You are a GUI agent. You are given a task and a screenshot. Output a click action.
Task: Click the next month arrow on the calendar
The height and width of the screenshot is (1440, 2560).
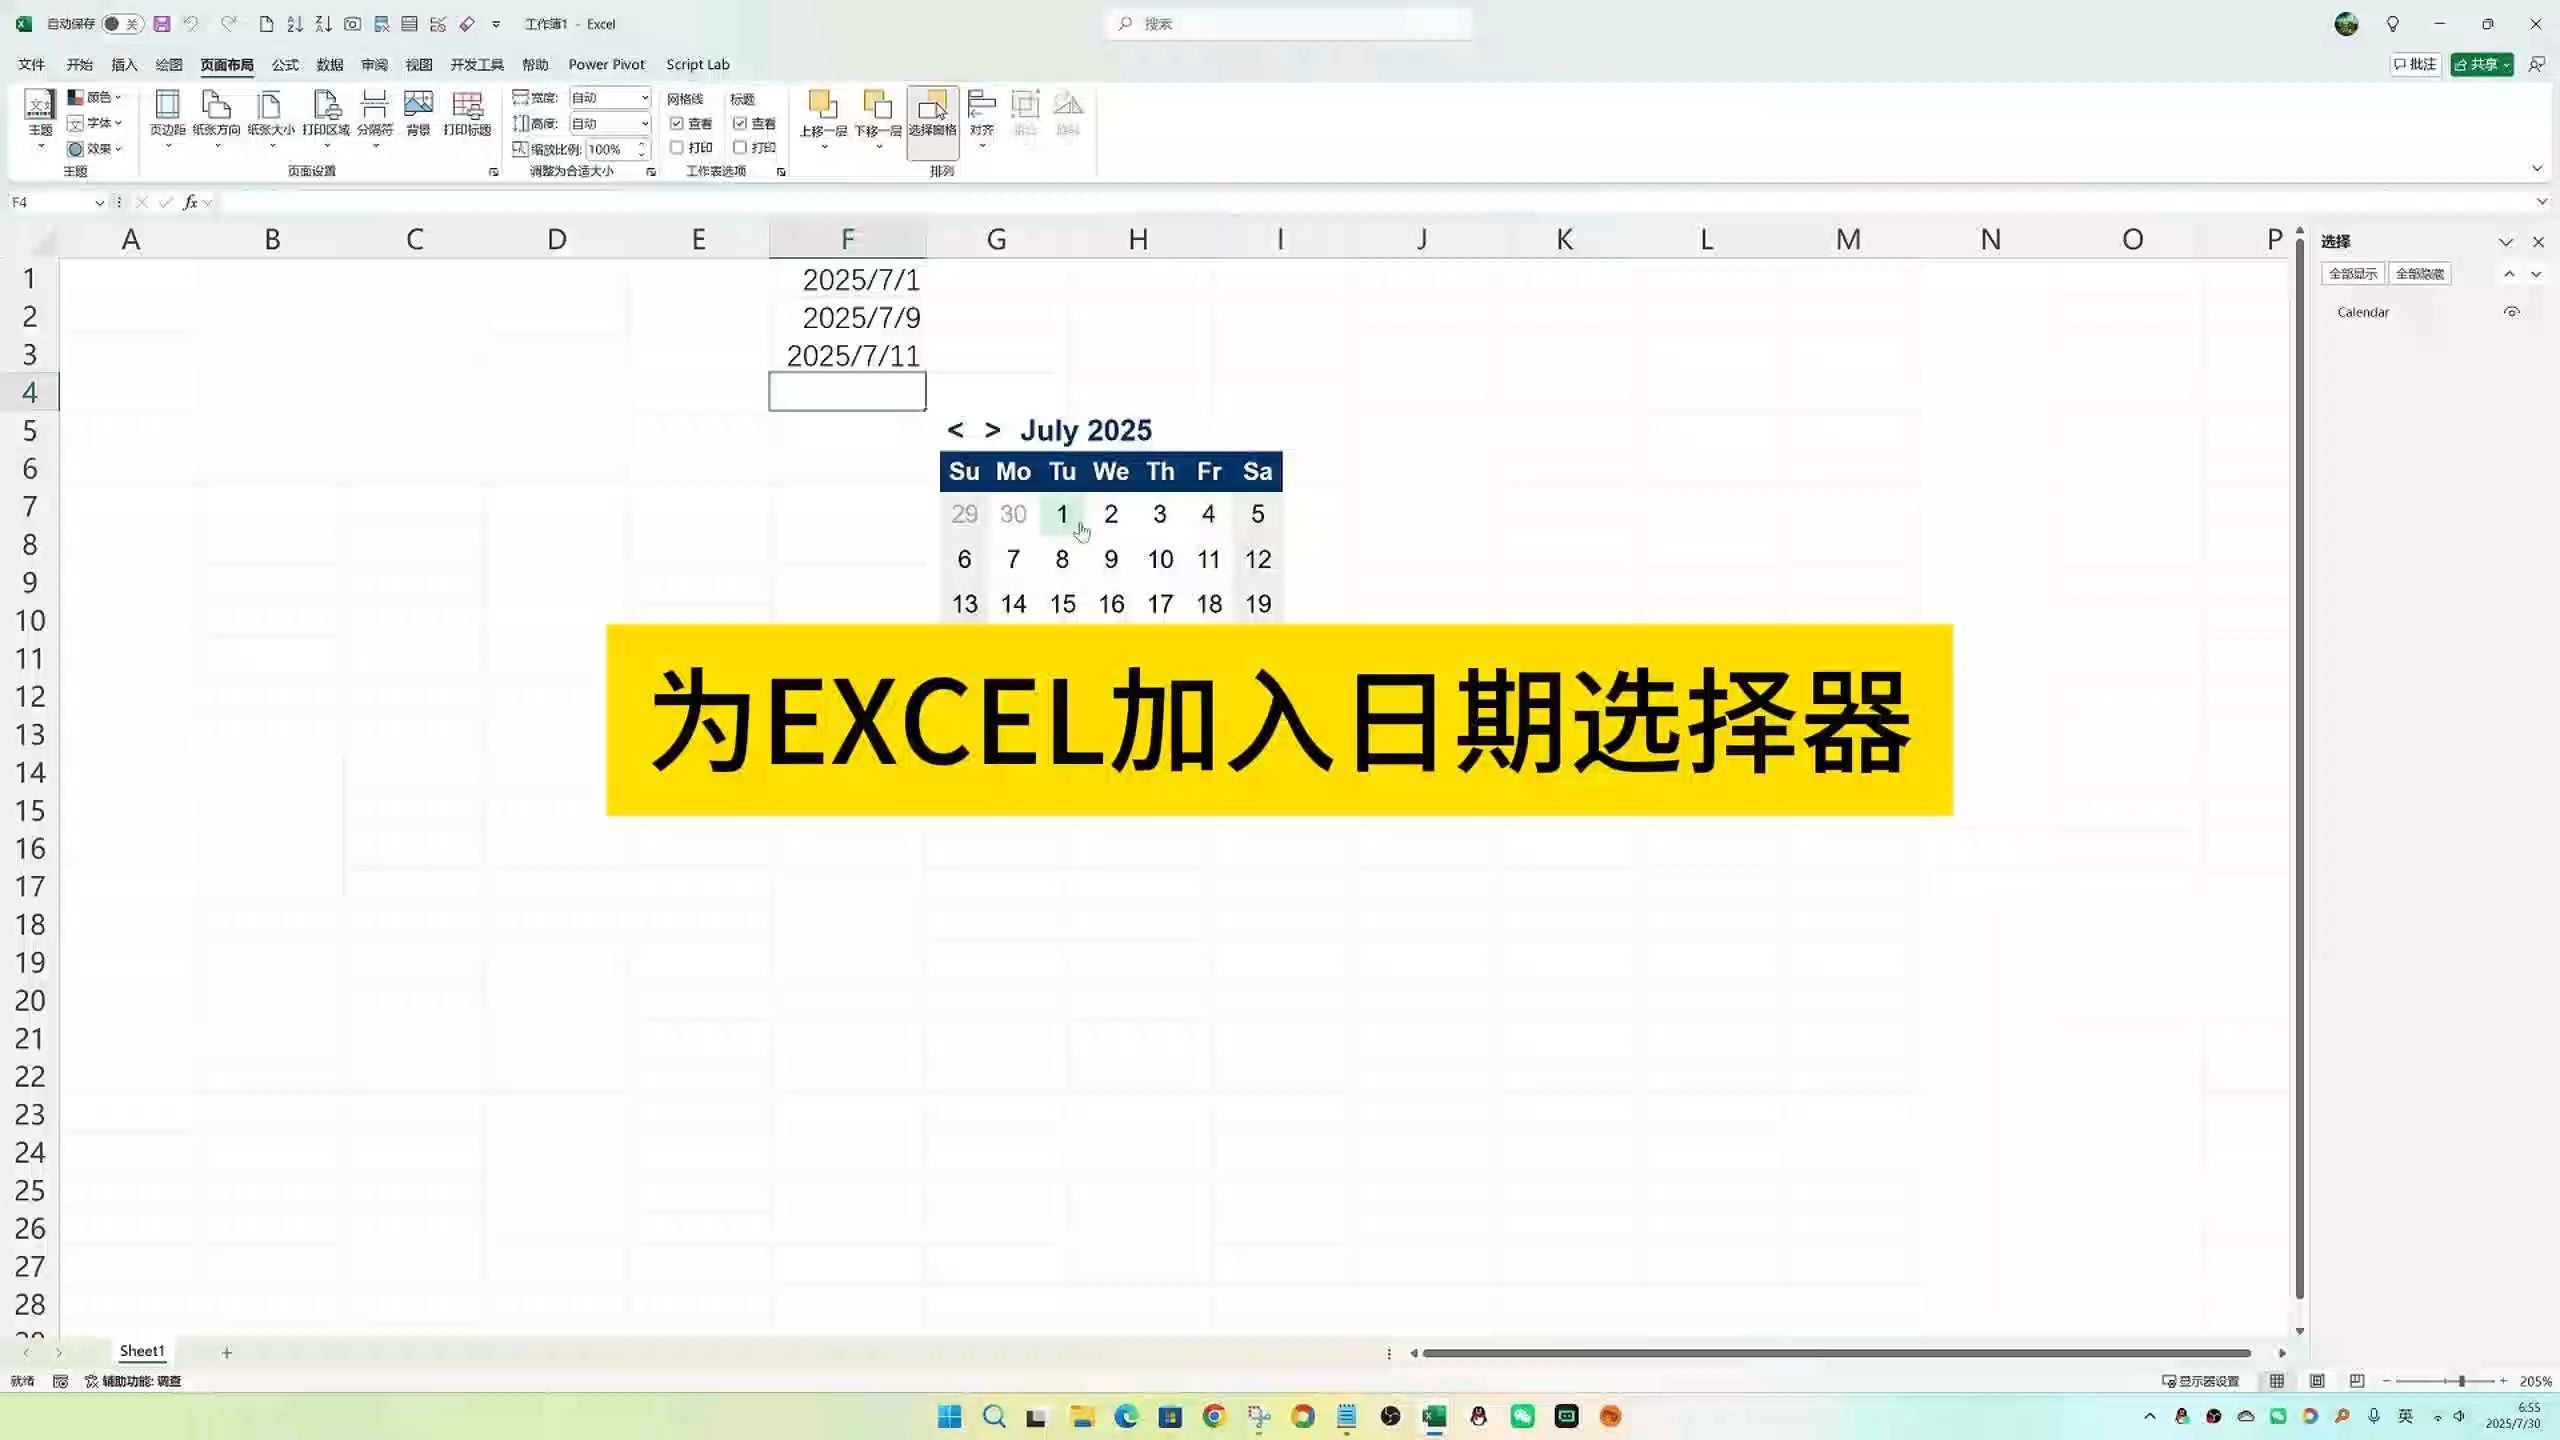[x=992, y=430]
